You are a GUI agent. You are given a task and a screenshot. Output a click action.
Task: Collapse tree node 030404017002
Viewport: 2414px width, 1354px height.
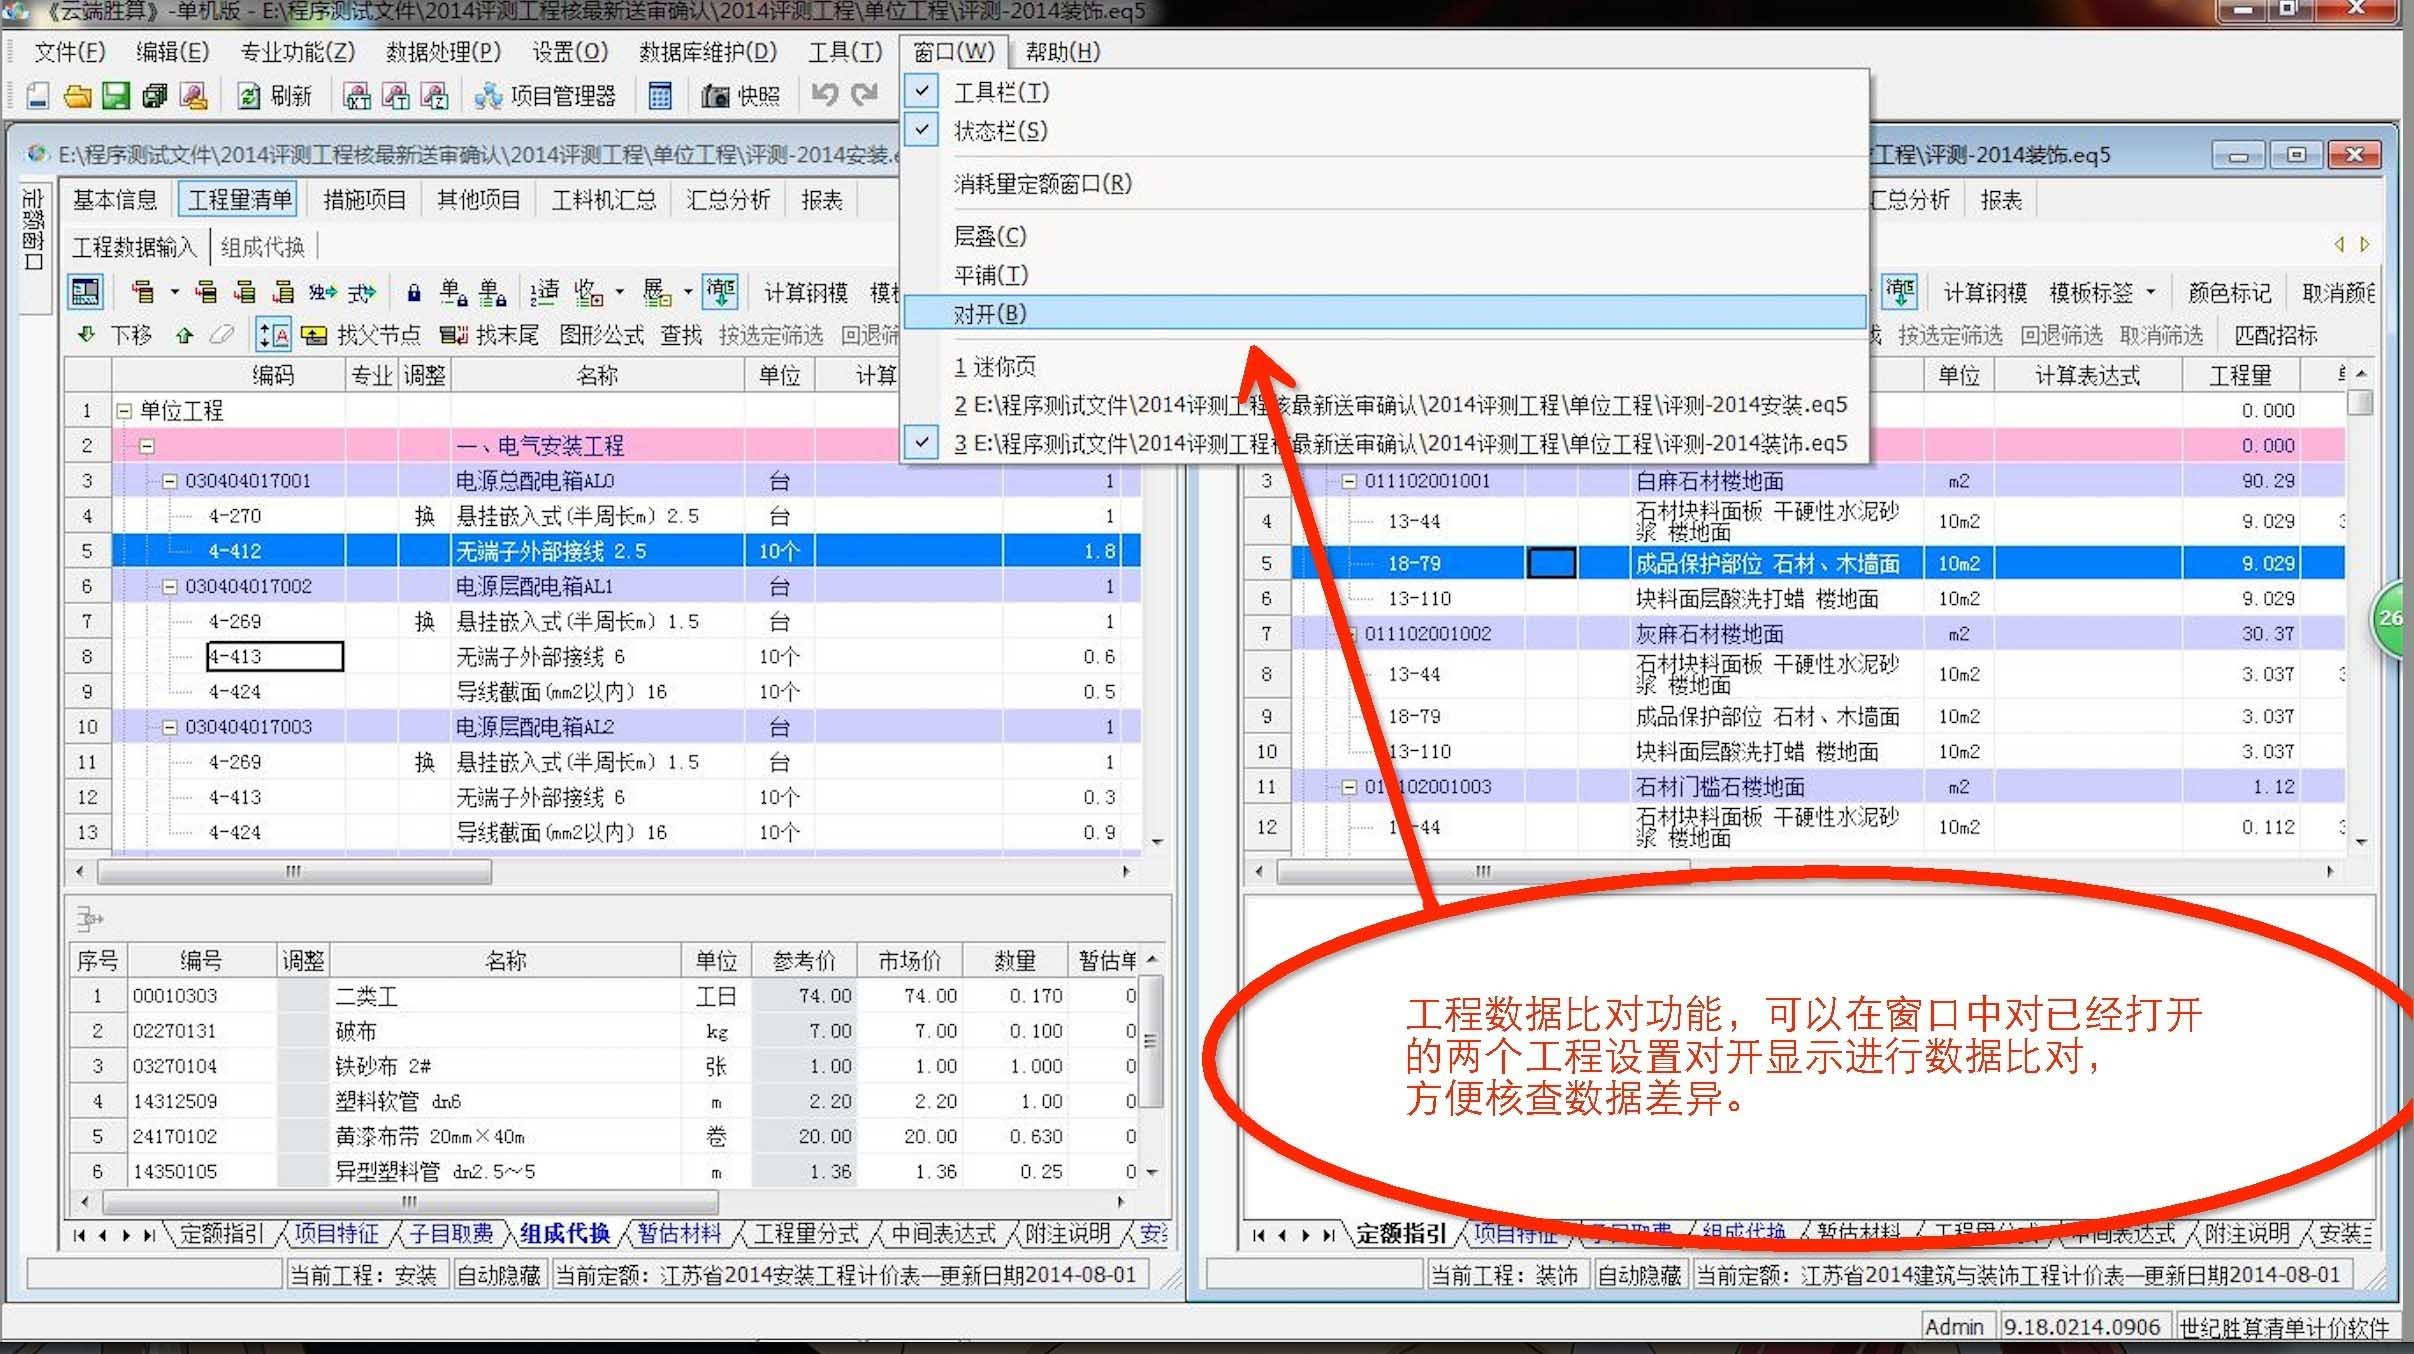point(170,586)
